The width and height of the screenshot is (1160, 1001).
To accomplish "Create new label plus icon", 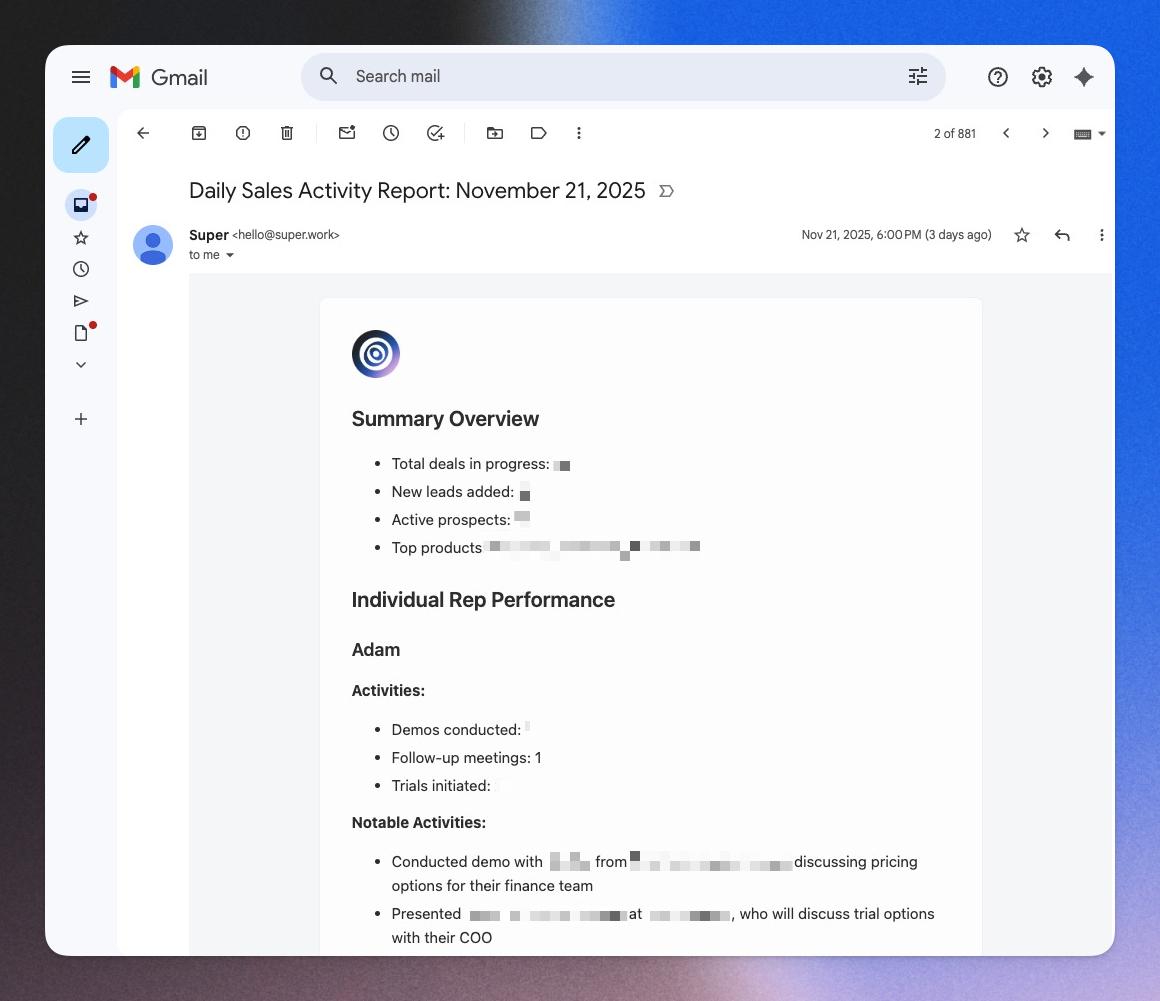I will click(81, 419).
